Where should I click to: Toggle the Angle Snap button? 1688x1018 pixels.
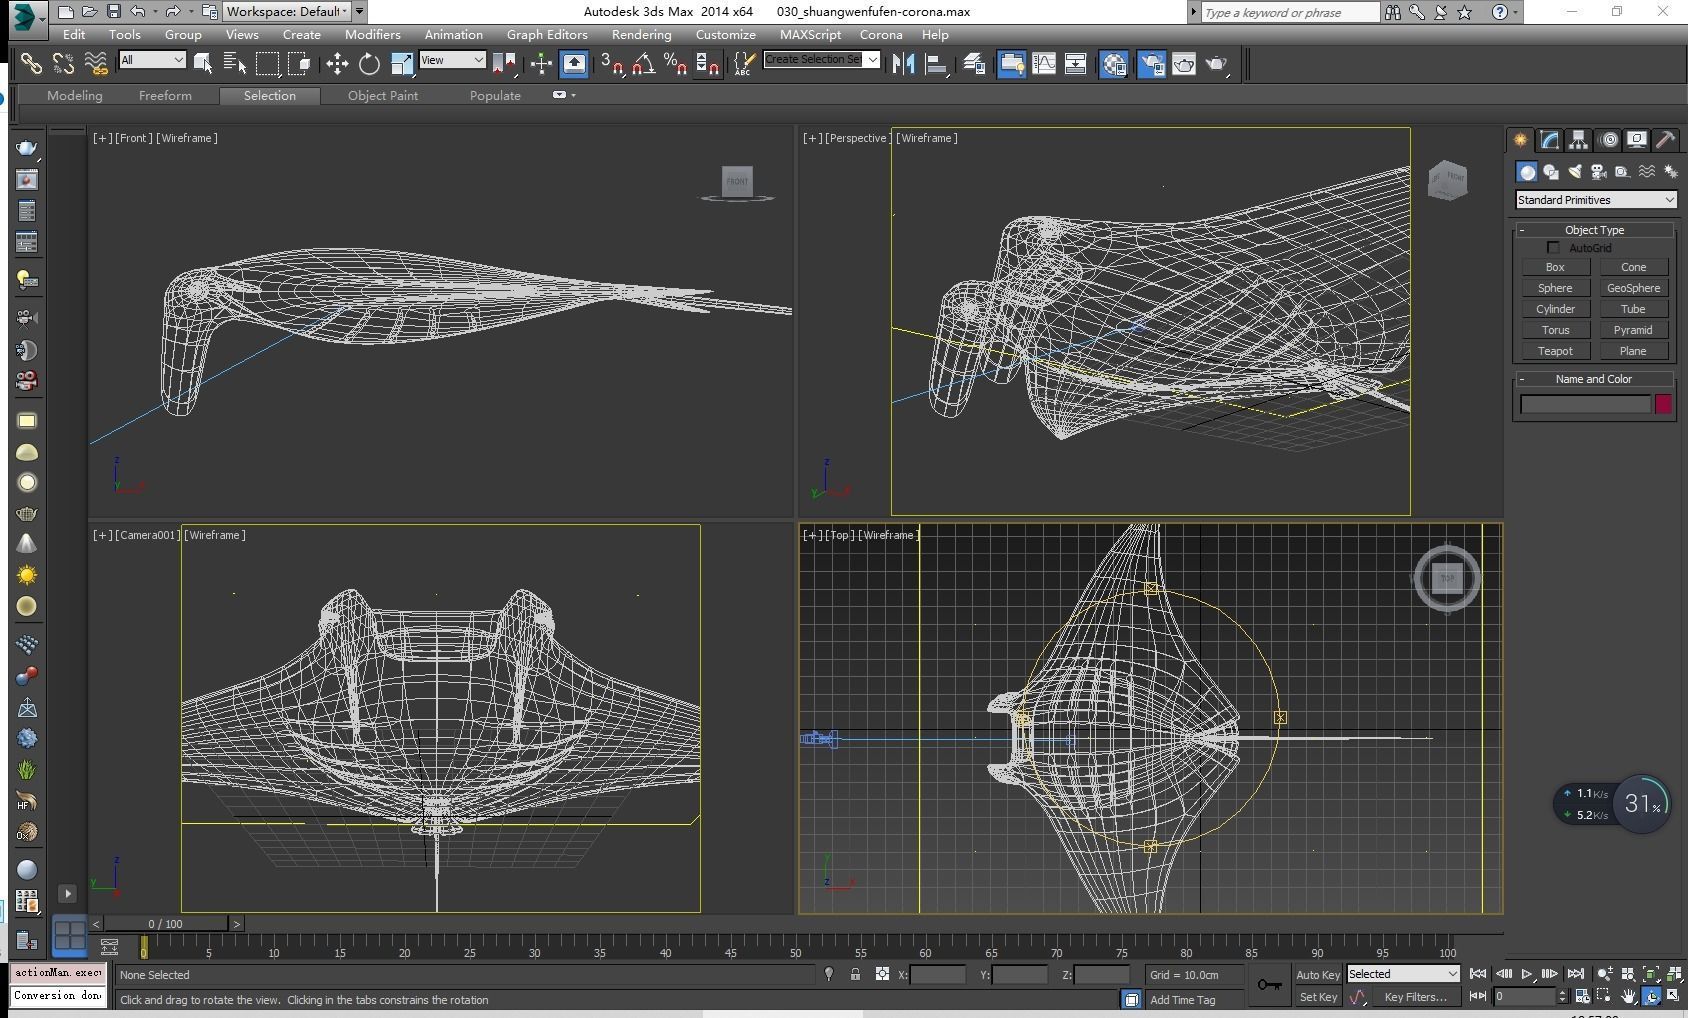pos(643,64)
